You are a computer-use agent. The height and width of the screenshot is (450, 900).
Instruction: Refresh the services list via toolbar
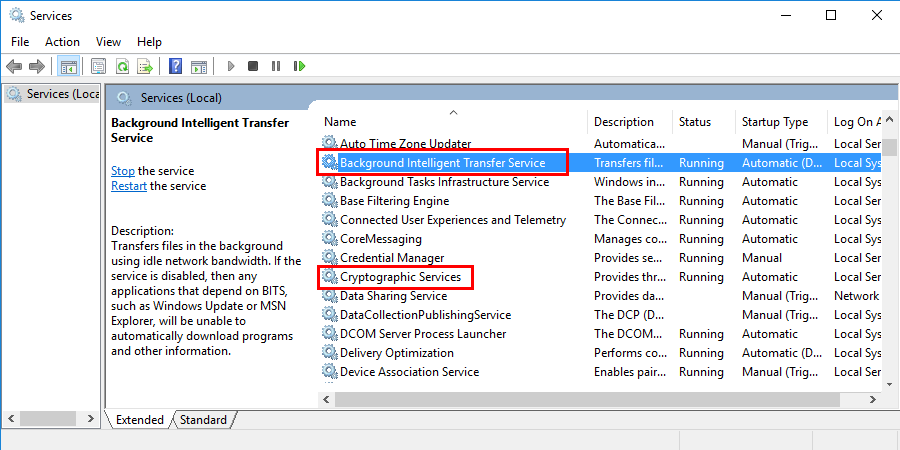pyautogui.click(x=122, y=67)
